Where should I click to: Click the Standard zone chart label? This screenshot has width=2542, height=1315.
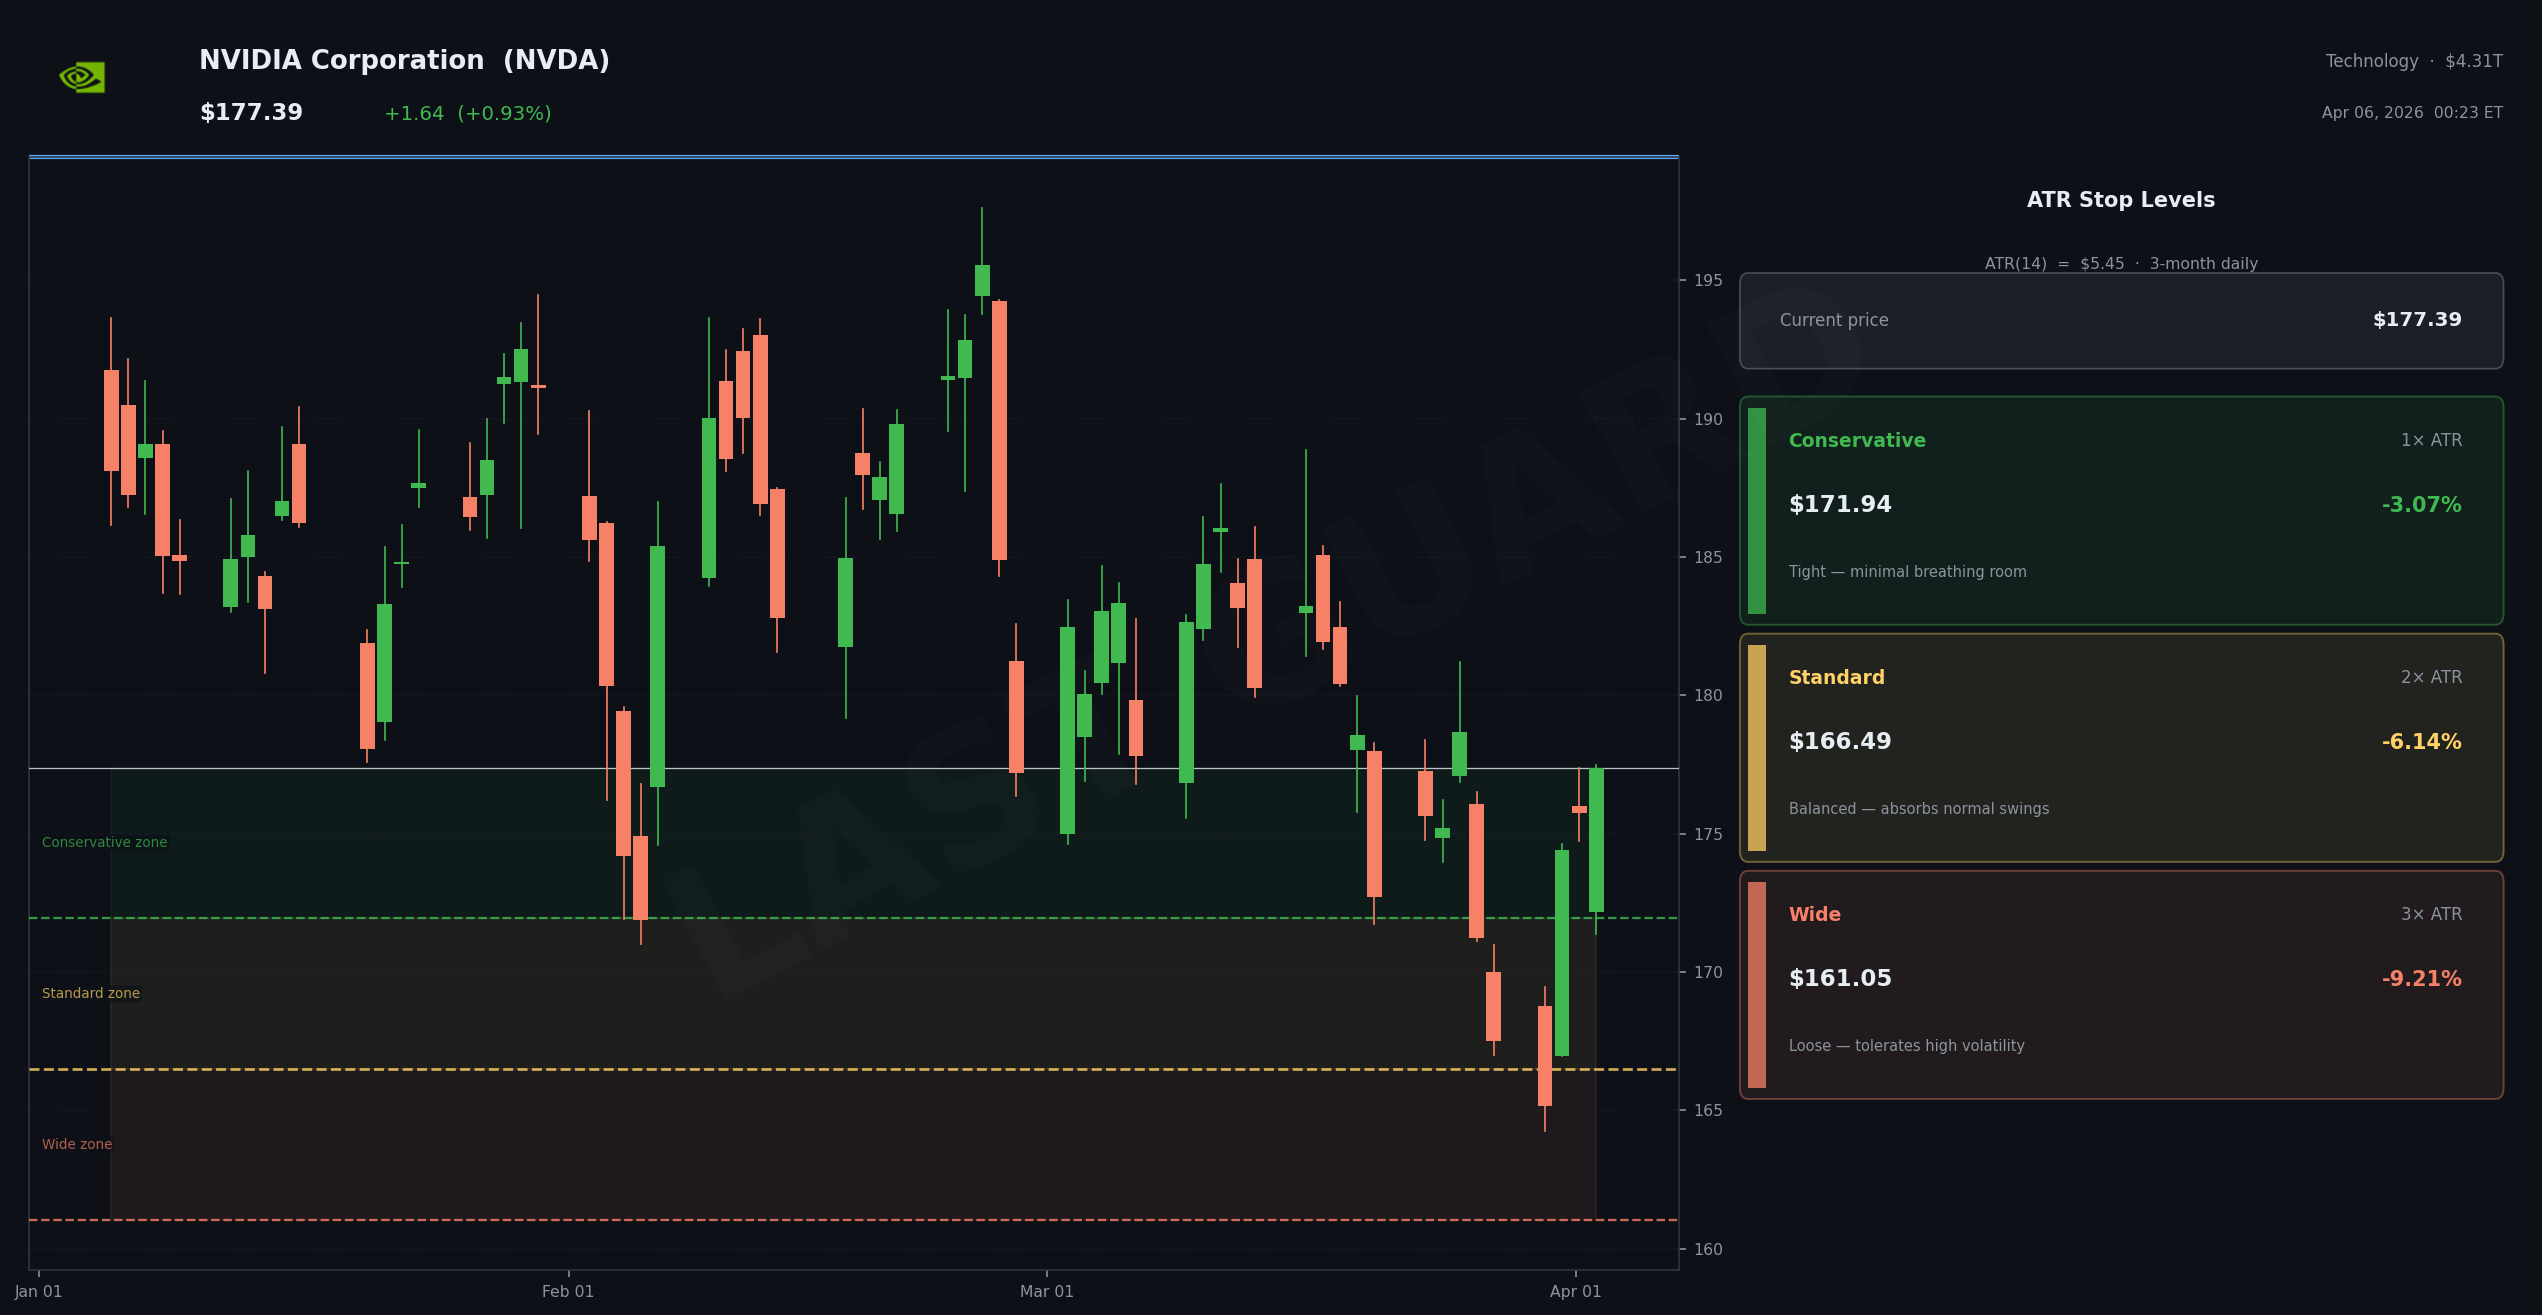[91, 993]
